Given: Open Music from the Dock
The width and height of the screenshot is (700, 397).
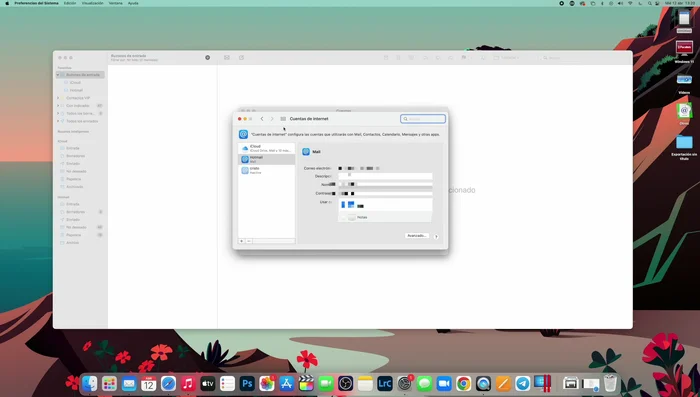Looking at the screenshot, I should (188, 384).
